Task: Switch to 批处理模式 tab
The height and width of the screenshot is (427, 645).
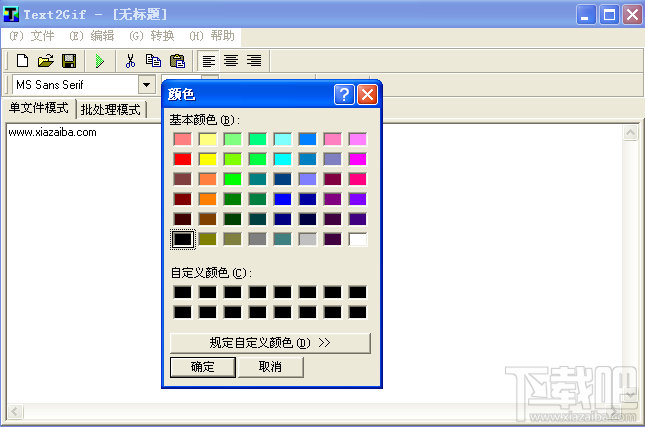Action: pyautogui.click(x=111, y=110)
